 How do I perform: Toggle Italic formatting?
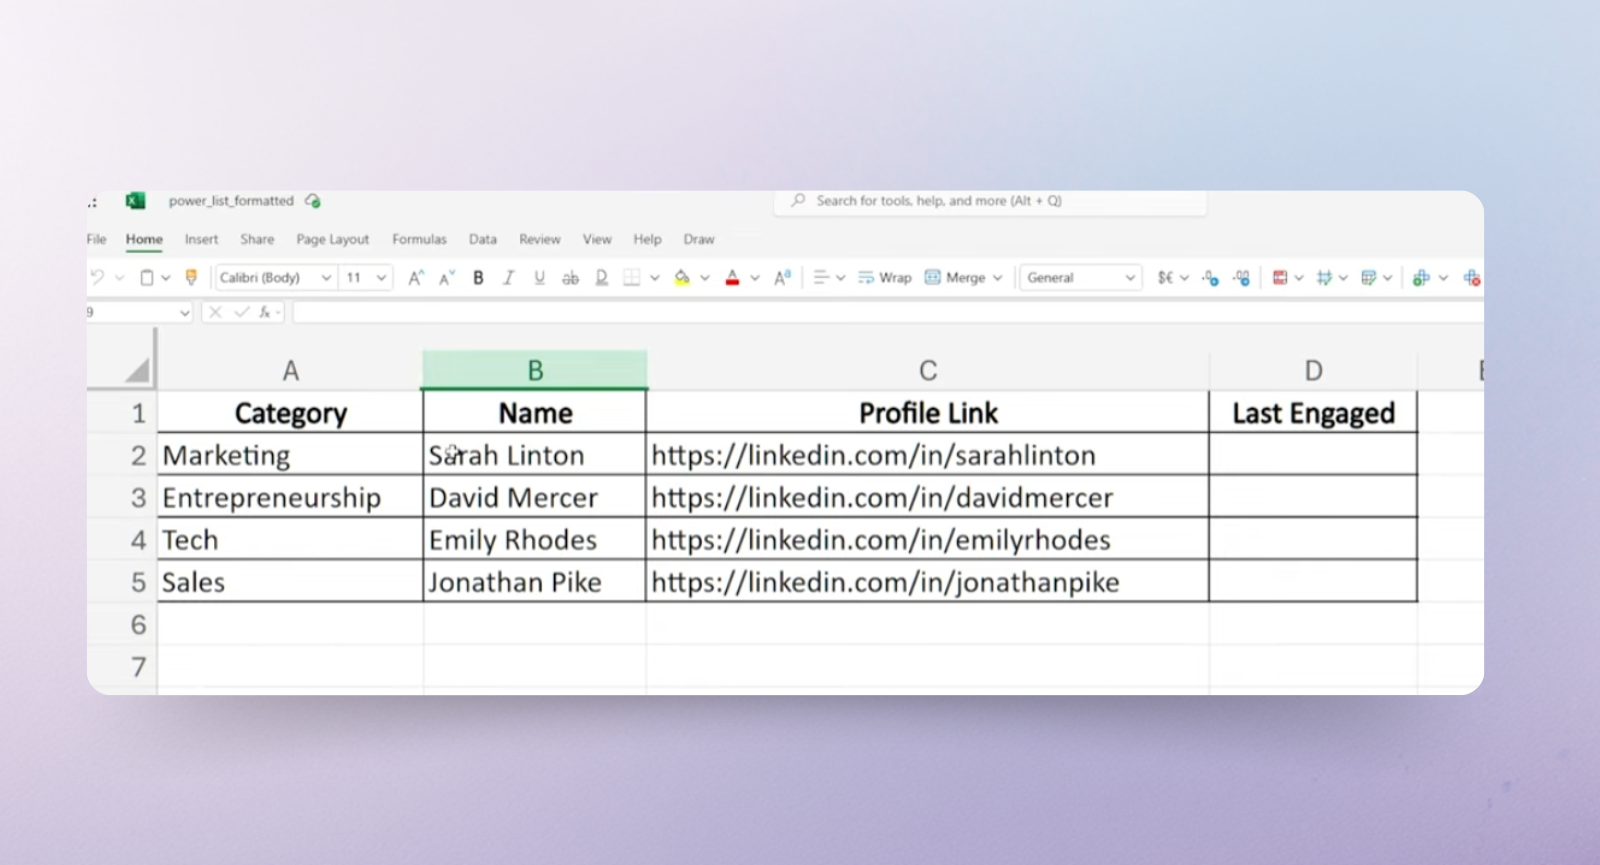pos(508,277)
